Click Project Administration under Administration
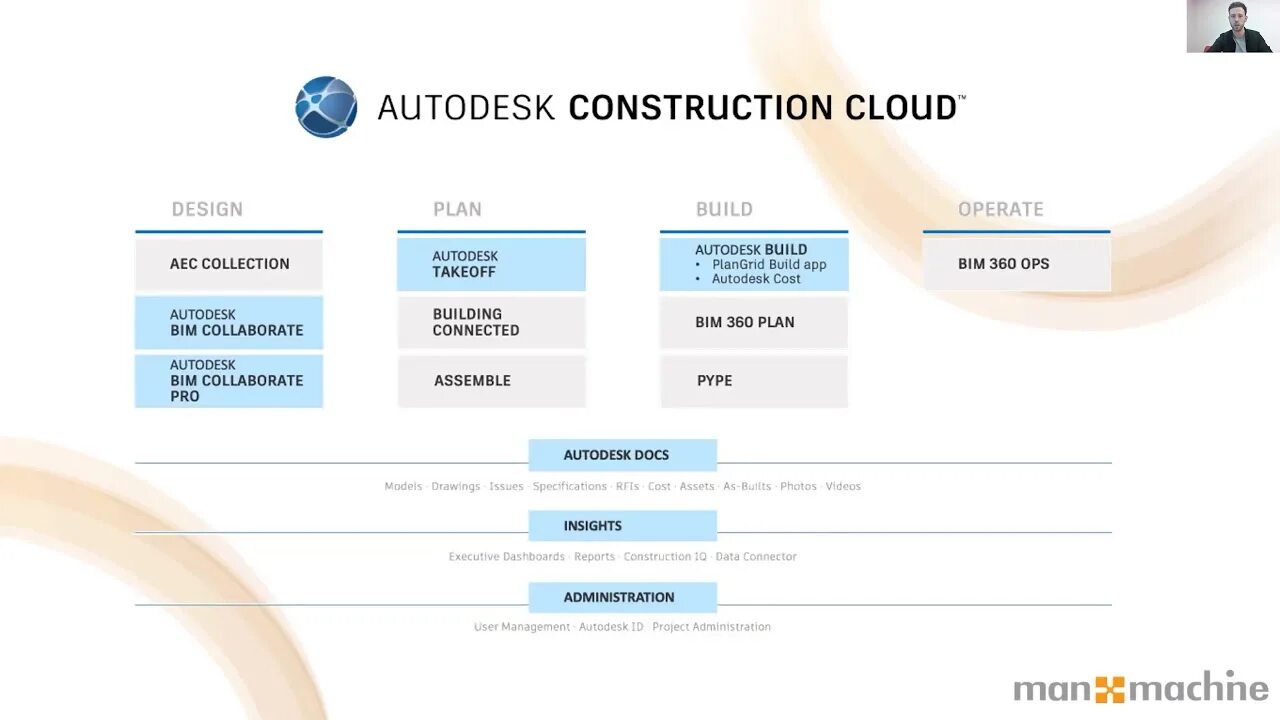The height and width of the screenshot is (720, 1280). coord(712,627)
